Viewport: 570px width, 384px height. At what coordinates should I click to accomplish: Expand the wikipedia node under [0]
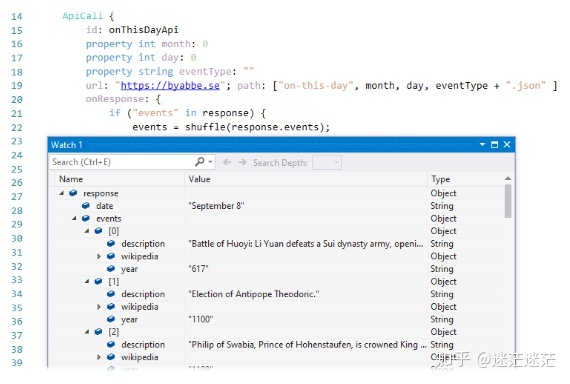pos(99,256)
